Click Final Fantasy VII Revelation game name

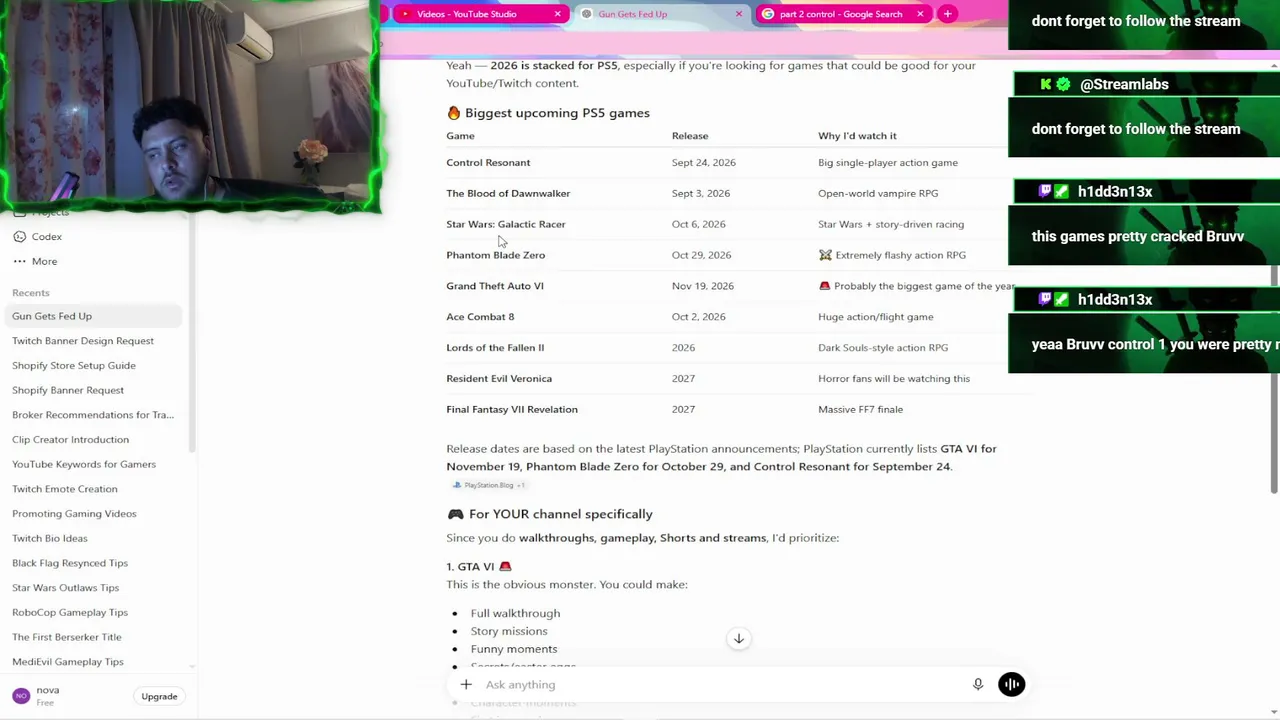tap(512, 410)
